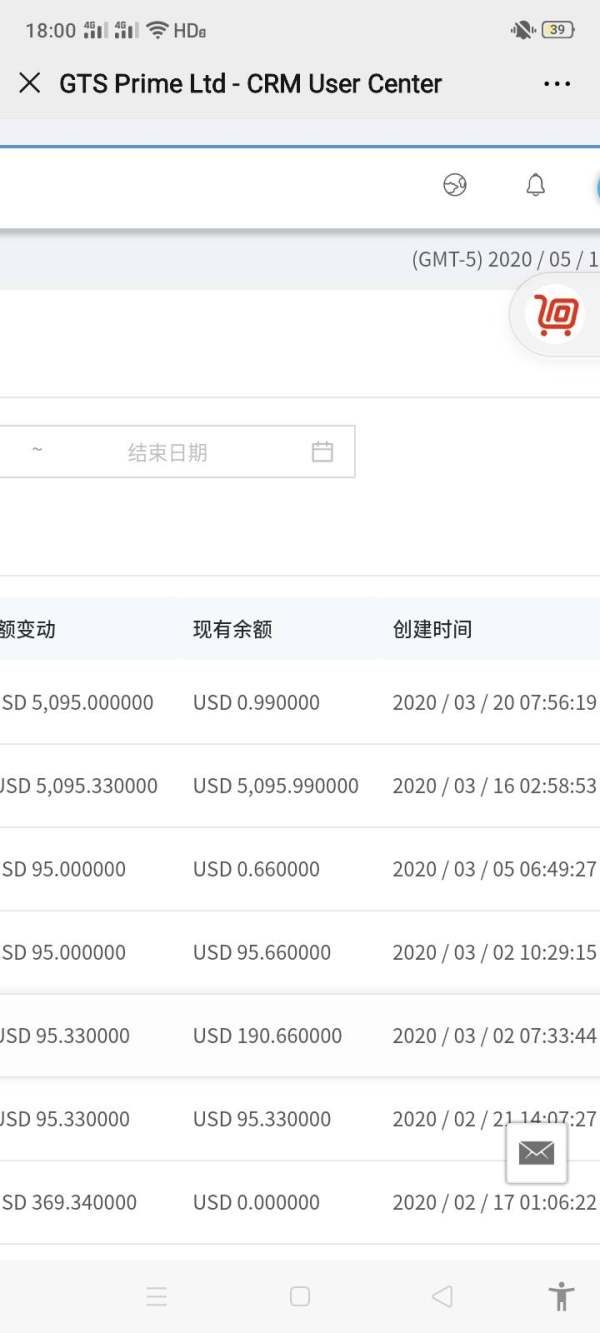This screenshot has width=600, height=1333.
Task: Select timestamp 2020 / 03 / 05 06:49:27
Action: (495, 869)
